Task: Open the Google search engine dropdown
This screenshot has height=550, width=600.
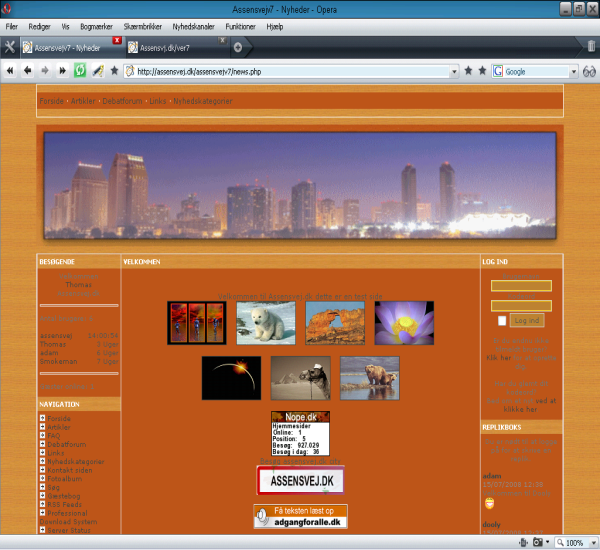Action: [574, 72]
